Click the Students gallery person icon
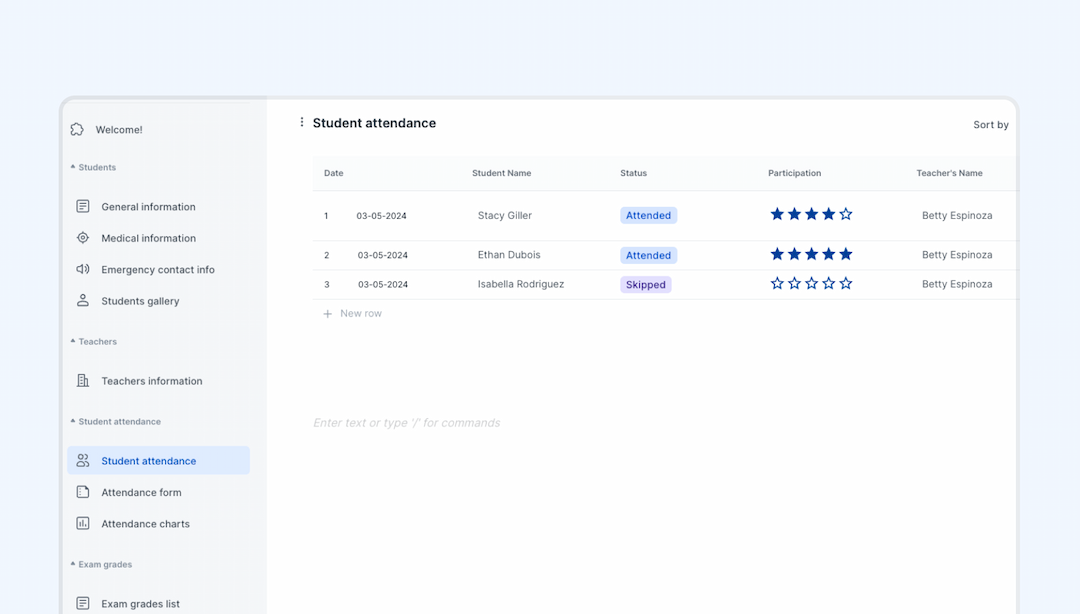The image size is (1080, 614). point(82,300)
